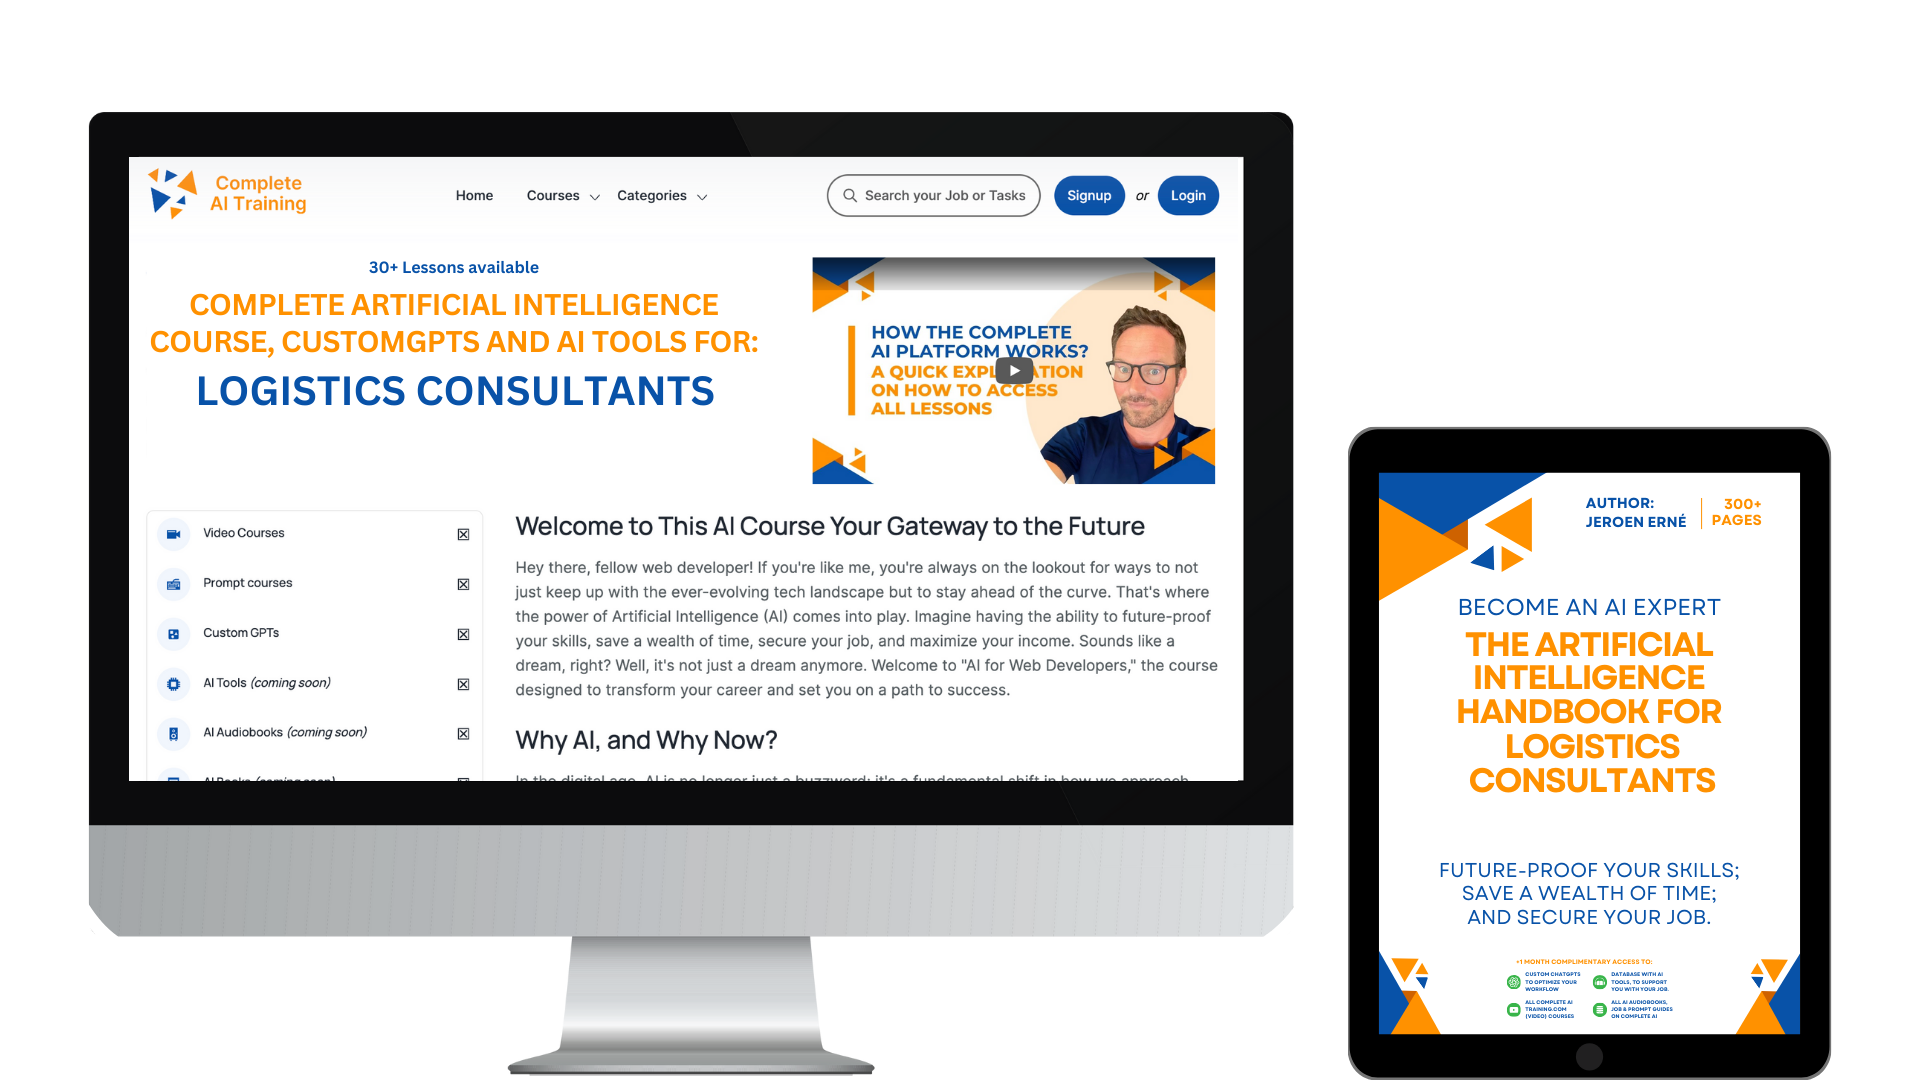The image size is (1920, 1080).
Task: Expand the Courses dropdown menu
Action: 562,195
